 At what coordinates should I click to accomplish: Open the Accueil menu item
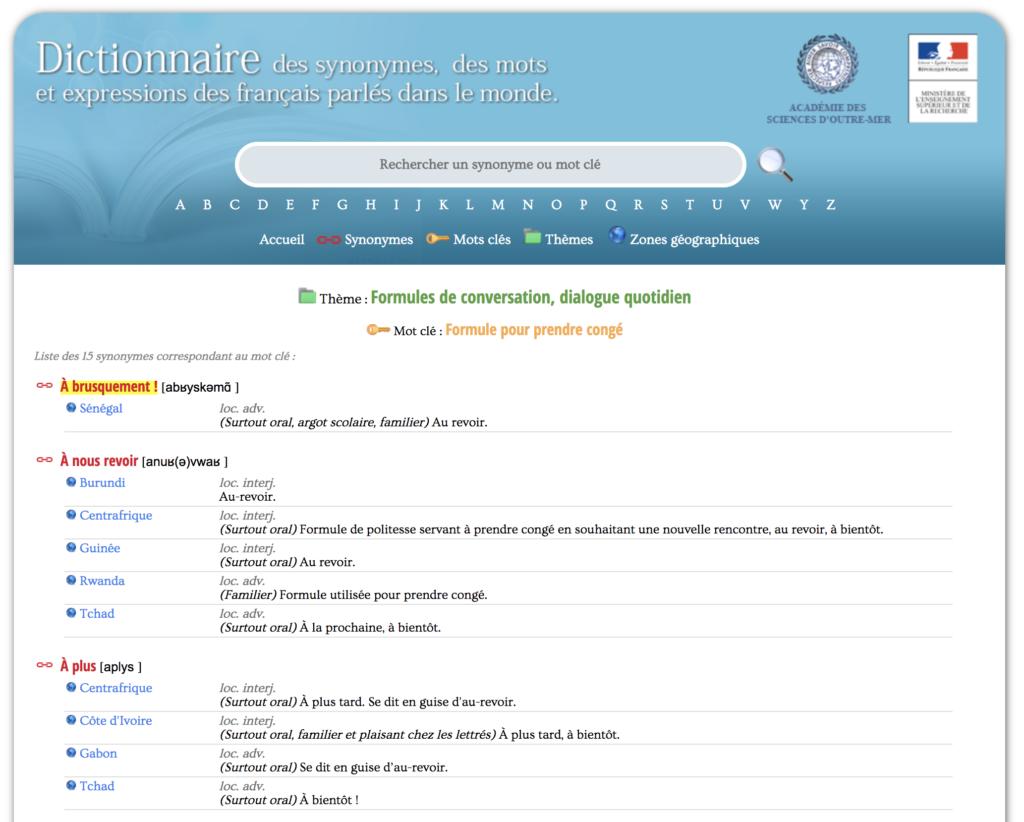[x=282, y=240]
